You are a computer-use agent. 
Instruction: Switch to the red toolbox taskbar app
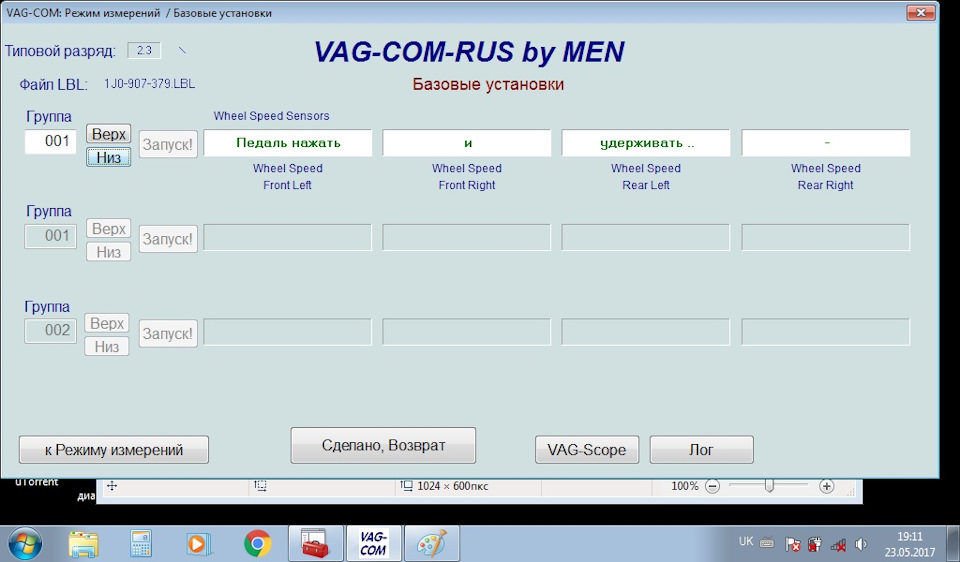pyautogui.click(x=315, y=544)
